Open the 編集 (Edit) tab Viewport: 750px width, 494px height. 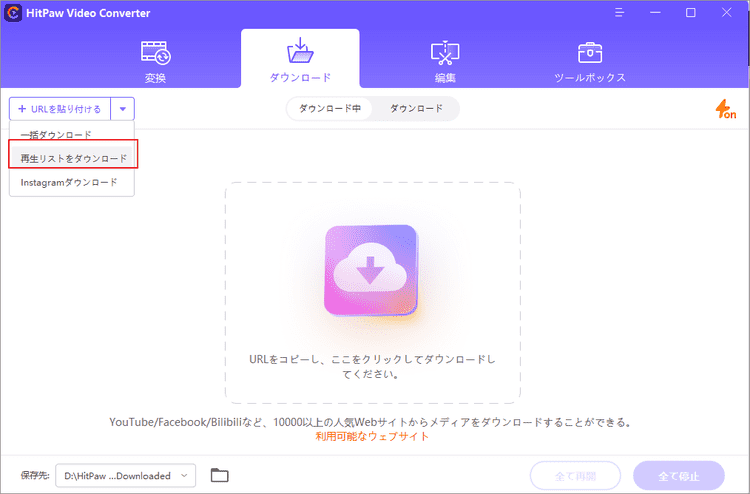coord(445,62)
